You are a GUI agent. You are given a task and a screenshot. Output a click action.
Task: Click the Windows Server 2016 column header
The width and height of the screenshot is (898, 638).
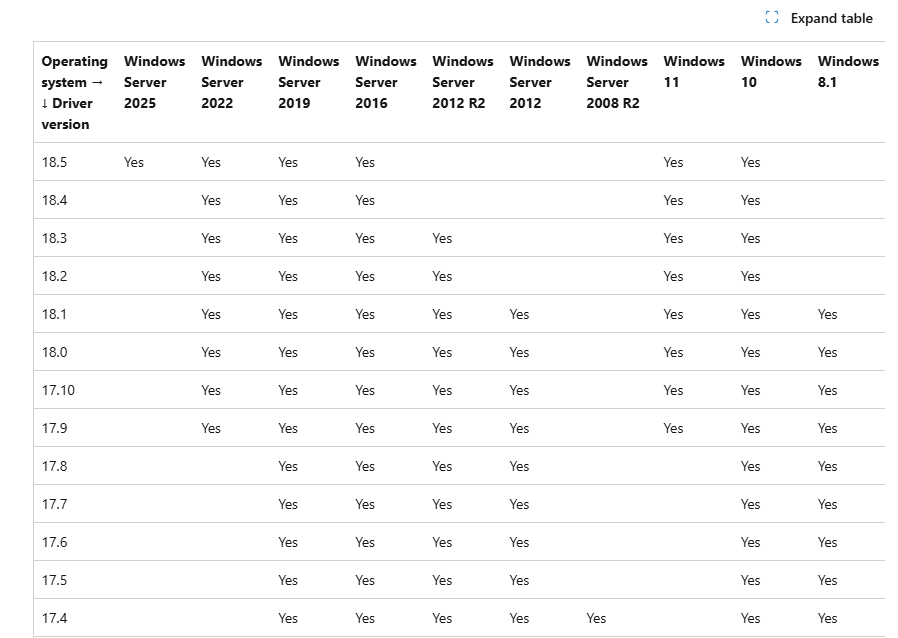(x=385, y=82)
